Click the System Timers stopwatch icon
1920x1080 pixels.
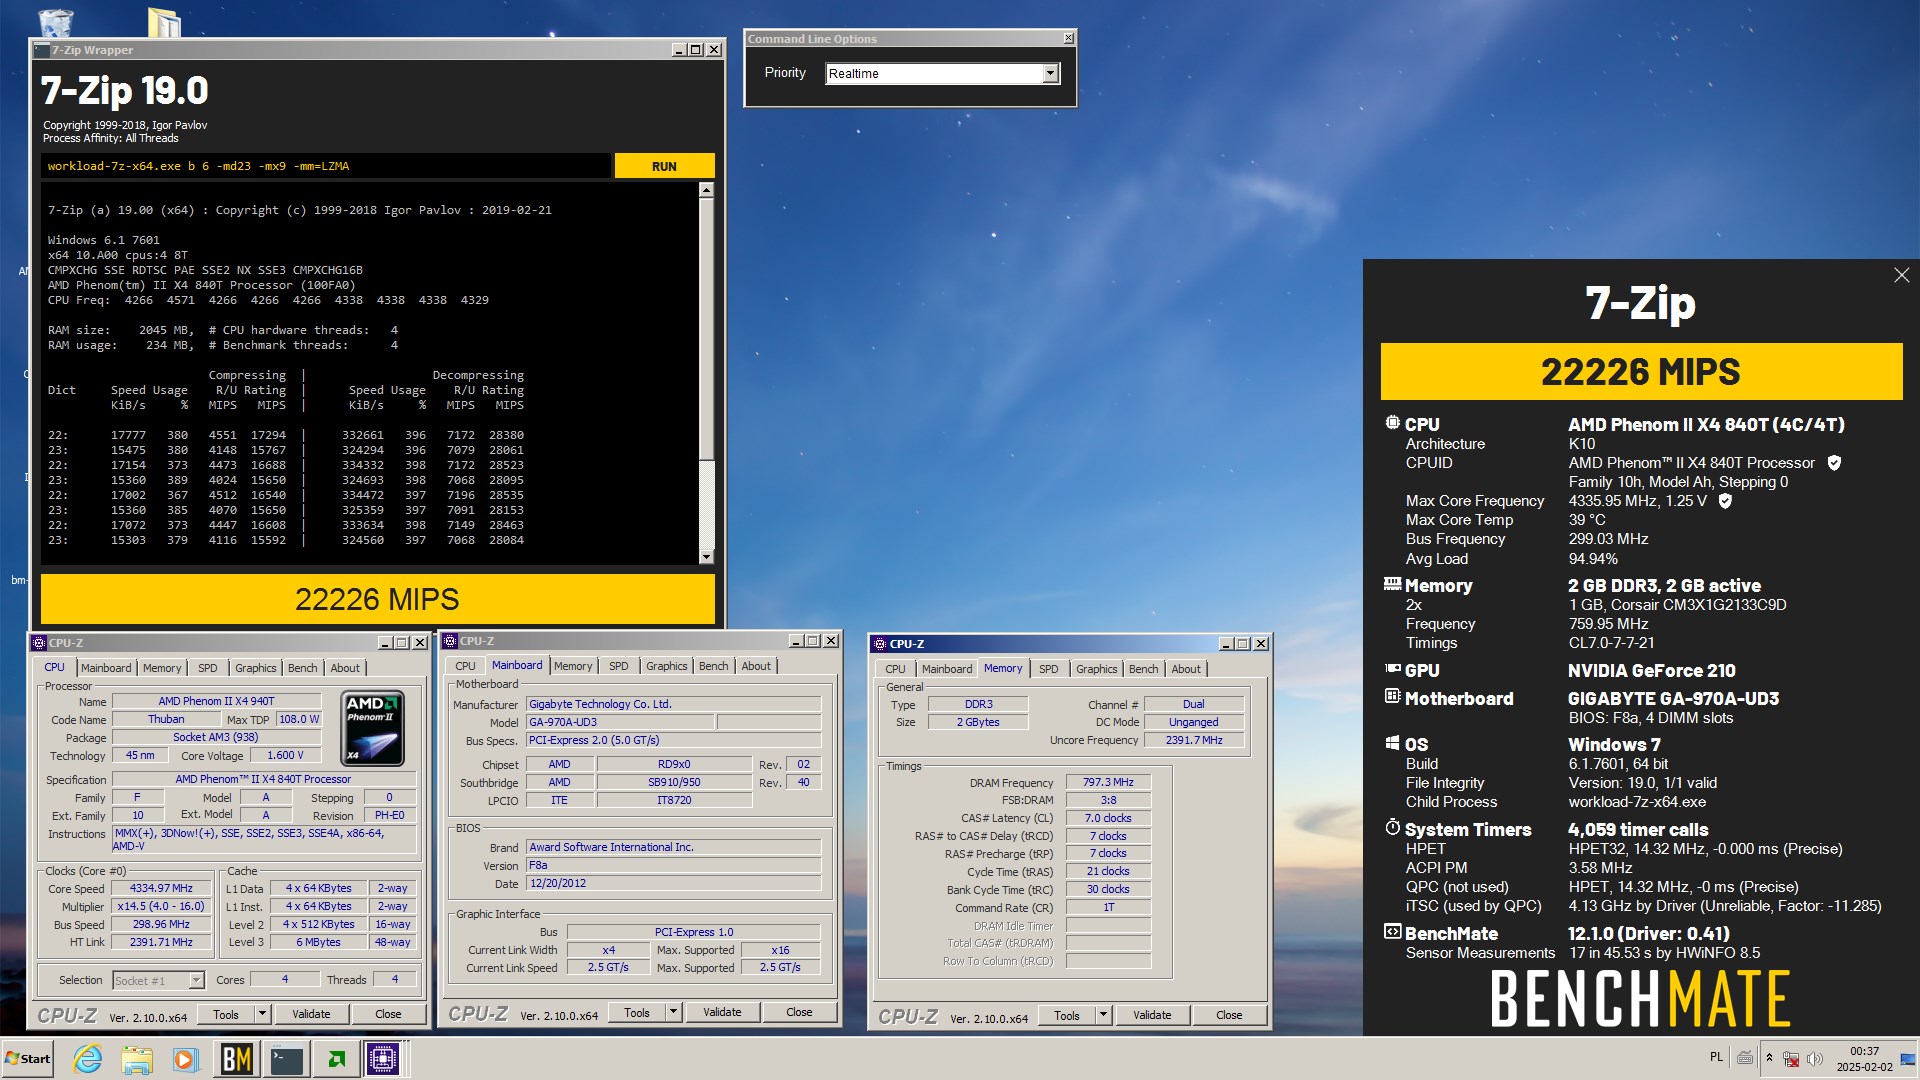coord(1392,827)
